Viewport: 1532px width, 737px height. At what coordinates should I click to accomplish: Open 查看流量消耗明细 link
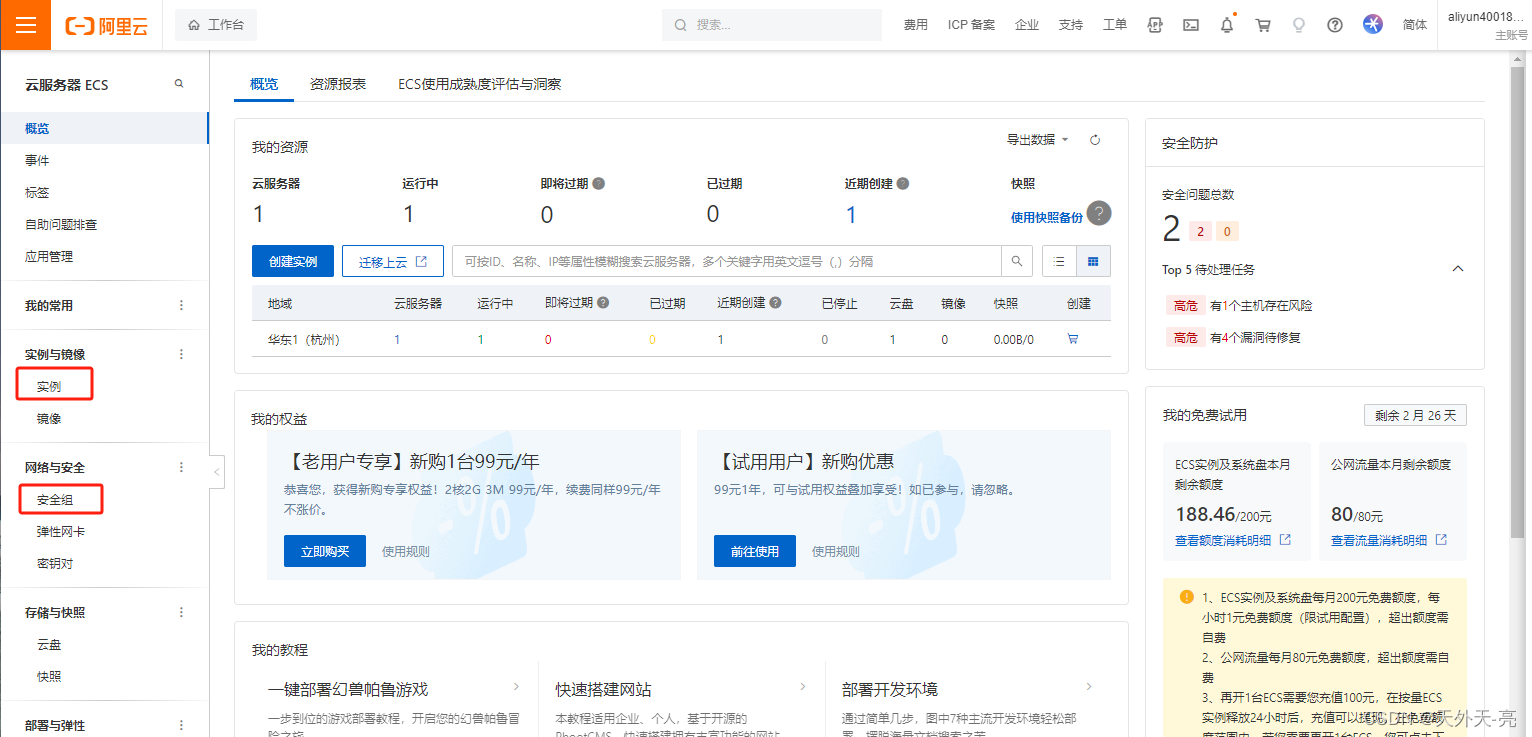1389,540
